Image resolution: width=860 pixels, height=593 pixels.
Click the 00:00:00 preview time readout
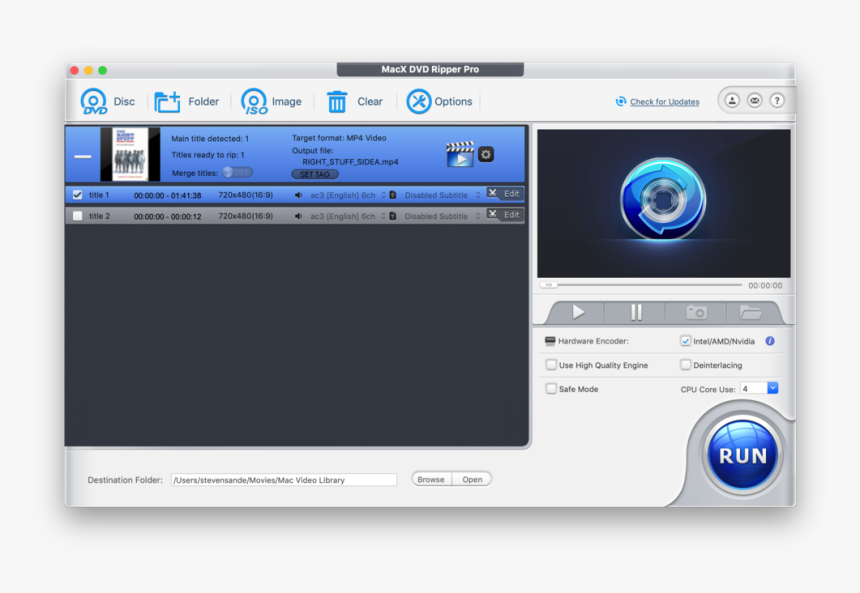pyautogui.click(x=765, y=285)
